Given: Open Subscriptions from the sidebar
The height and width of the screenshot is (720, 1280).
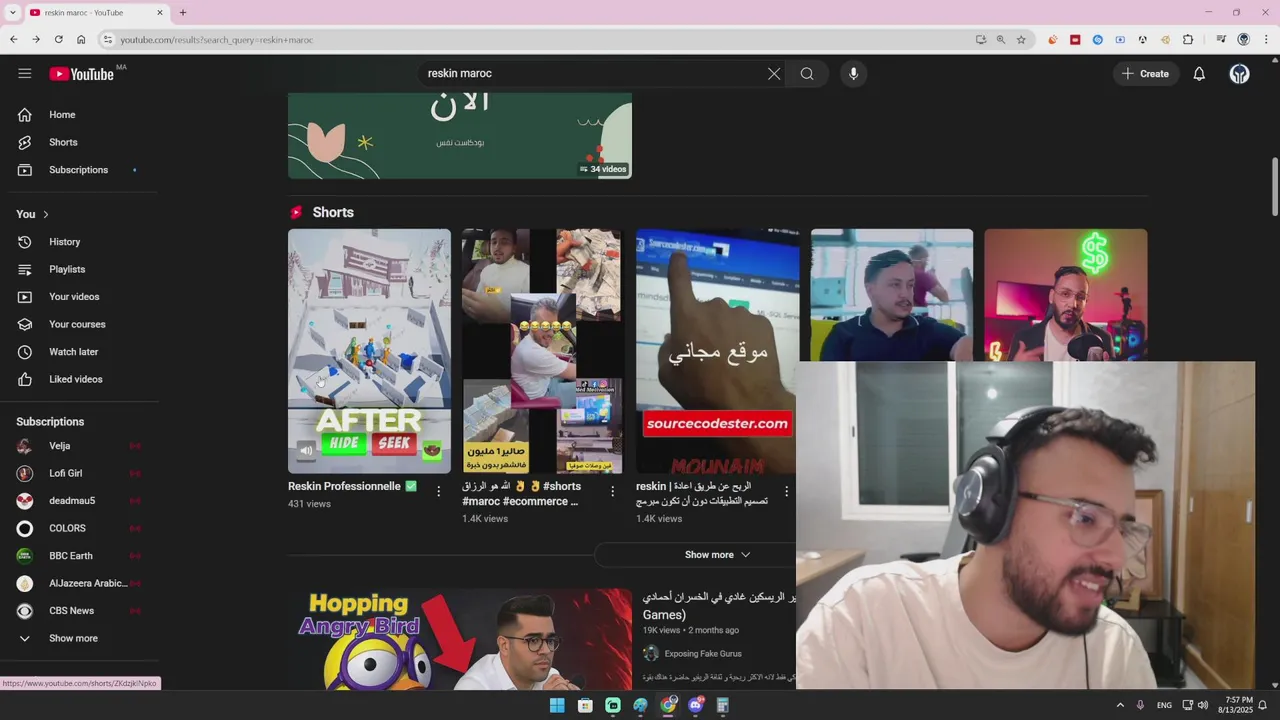Looking at the screenshot, I should 79,170.
